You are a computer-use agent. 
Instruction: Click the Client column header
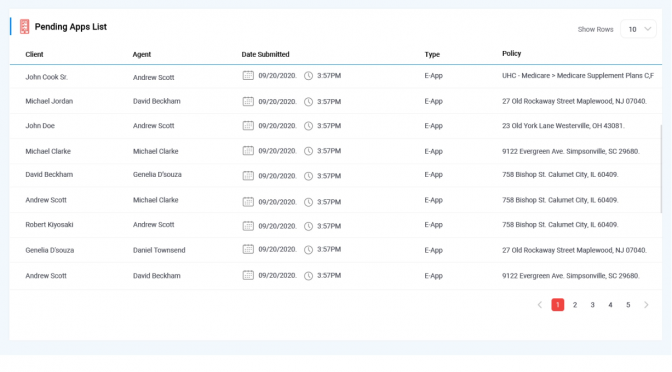pyautogui.click(x=34, y=54)
